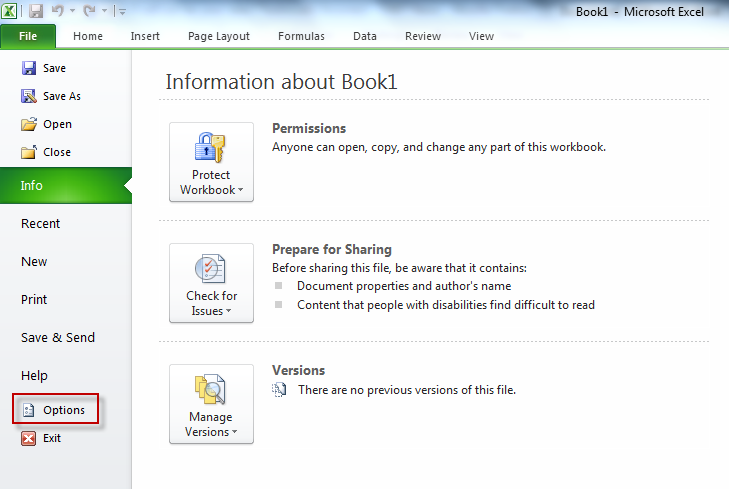Open Customize Quick Access Toolbar dropdown
This screenshot has height=489, width=729.
coord(122,12)
